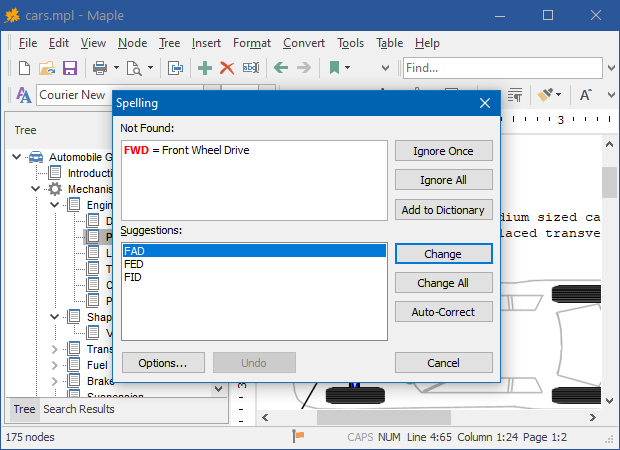
Task: Click the Not Found text box
Action: [254, 180]
